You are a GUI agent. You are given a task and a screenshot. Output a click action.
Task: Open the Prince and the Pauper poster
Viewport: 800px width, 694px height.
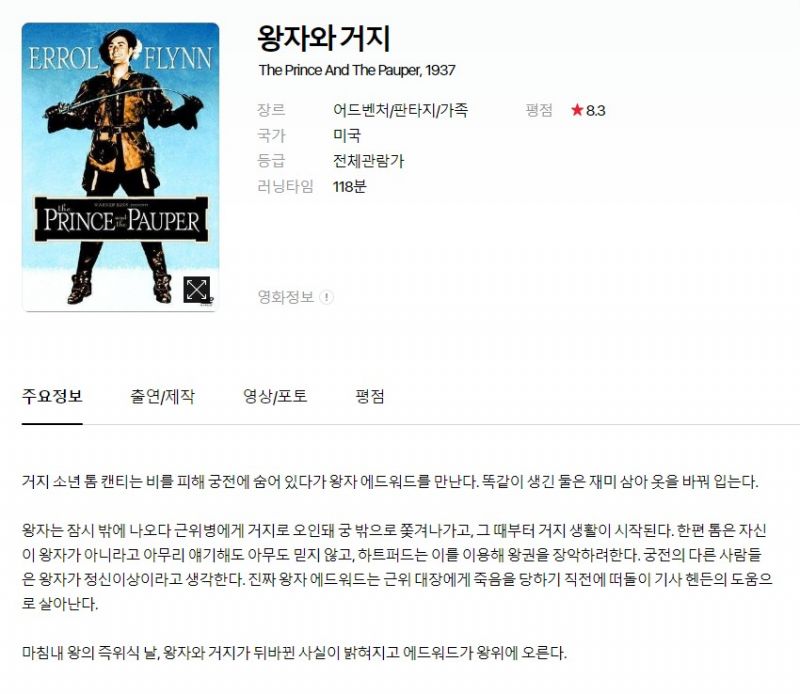tap(120, 167)
